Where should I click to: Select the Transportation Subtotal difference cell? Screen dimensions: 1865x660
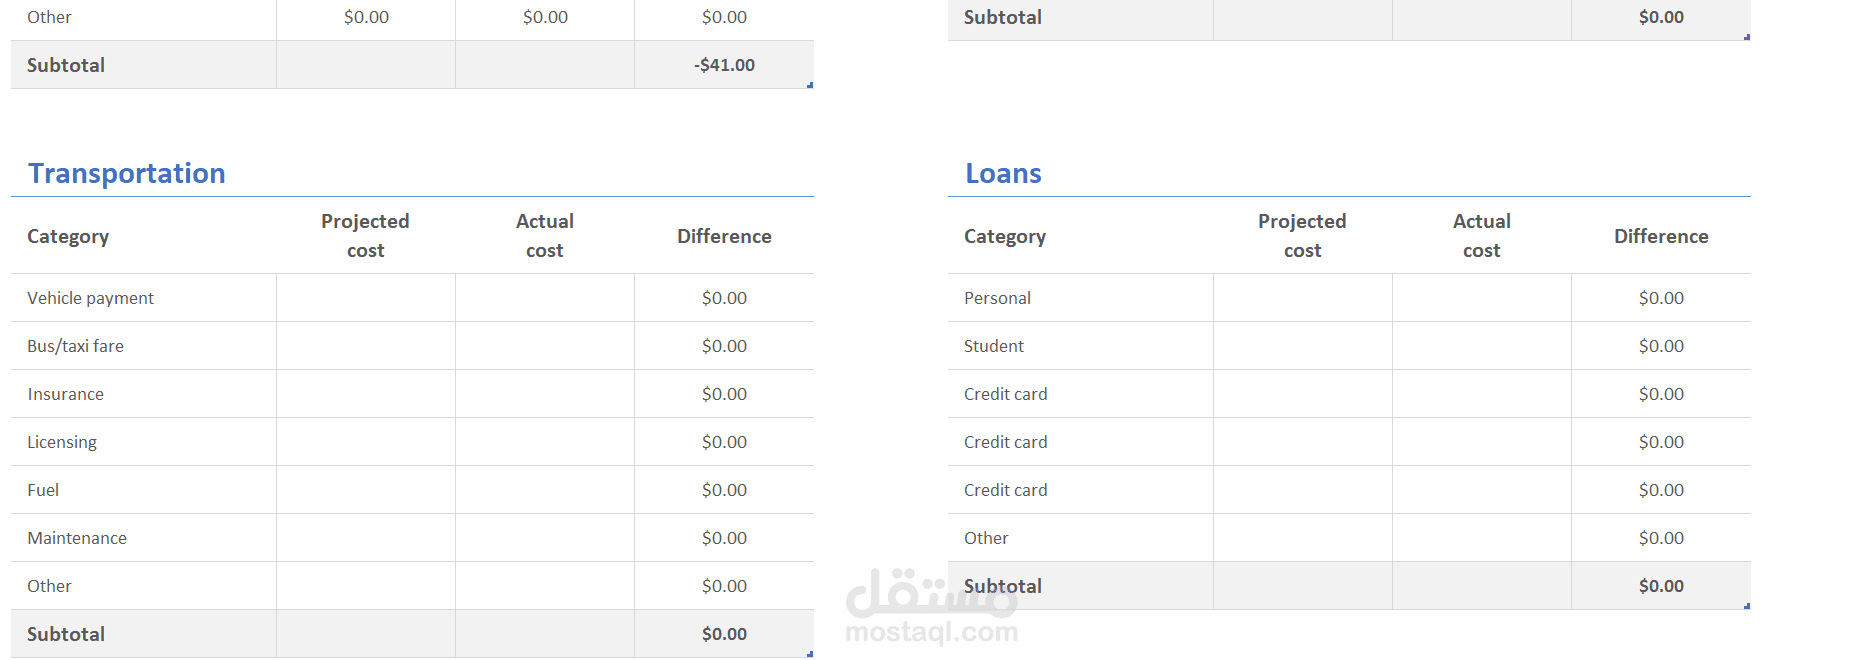[x=724, y=634]
